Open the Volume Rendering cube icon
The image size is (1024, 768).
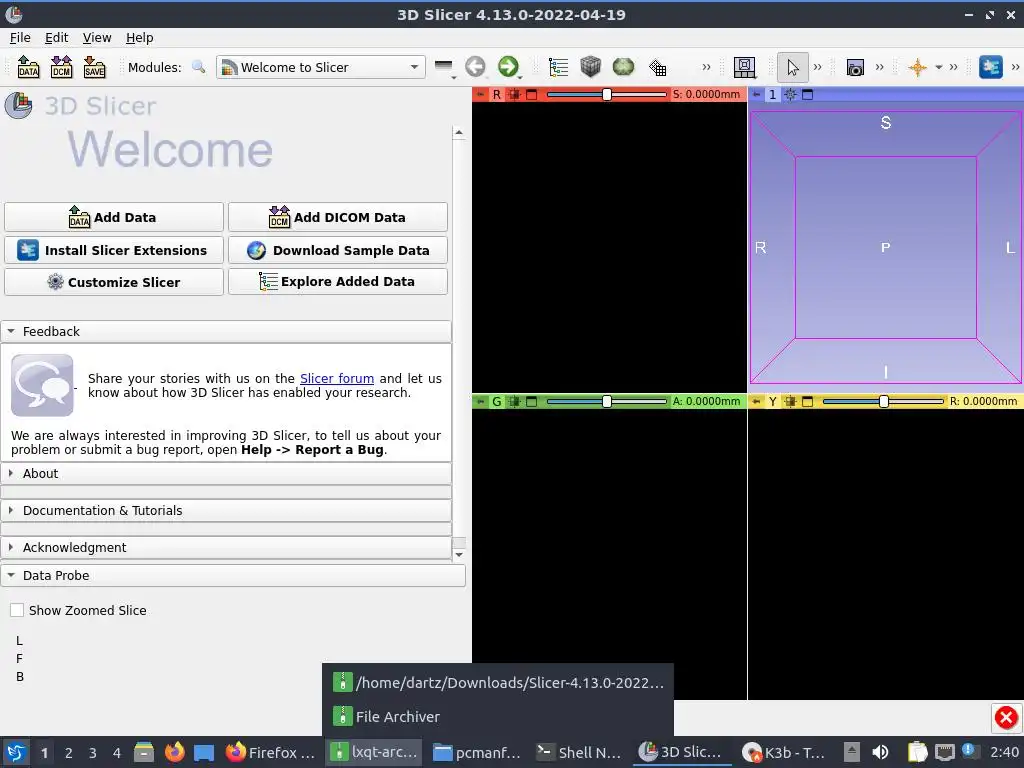[590, 67]
